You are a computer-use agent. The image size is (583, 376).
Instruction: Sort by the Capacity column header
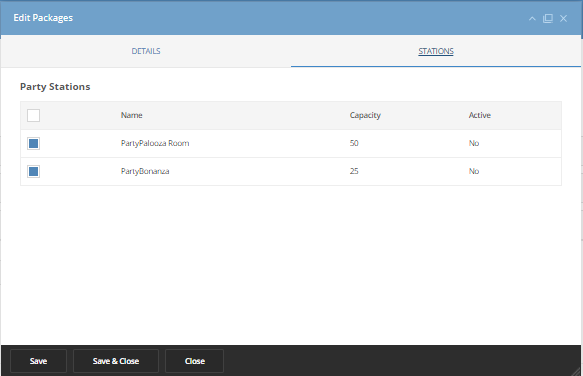click(x=365, y=115)
